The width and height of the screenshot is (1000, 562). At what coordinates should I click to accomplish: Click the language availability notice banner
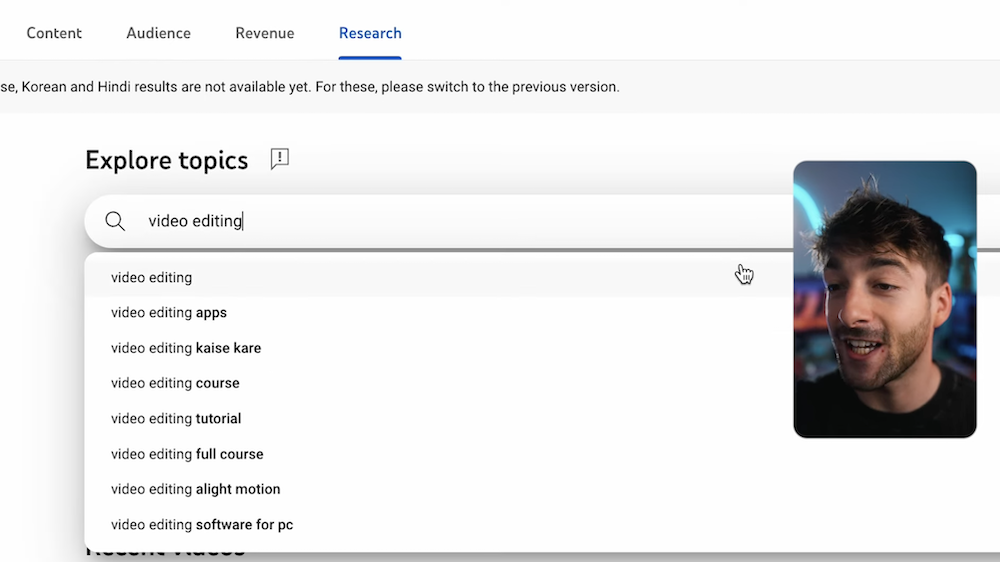click(x=500, y=87)
